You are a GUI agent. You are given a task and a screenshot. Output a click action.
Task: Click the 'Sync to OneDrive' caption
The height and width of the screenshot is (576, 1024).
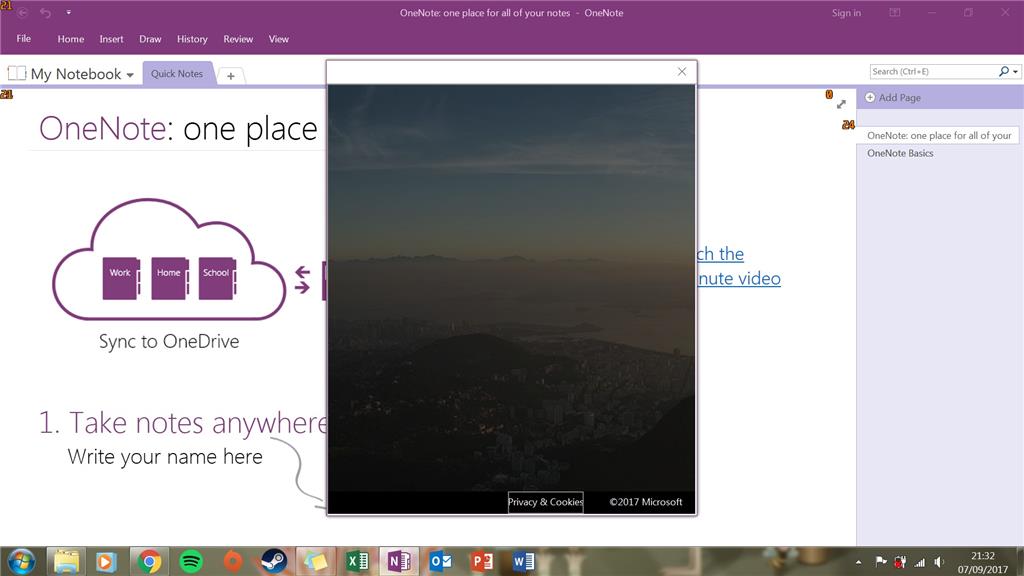click(169, 342)
